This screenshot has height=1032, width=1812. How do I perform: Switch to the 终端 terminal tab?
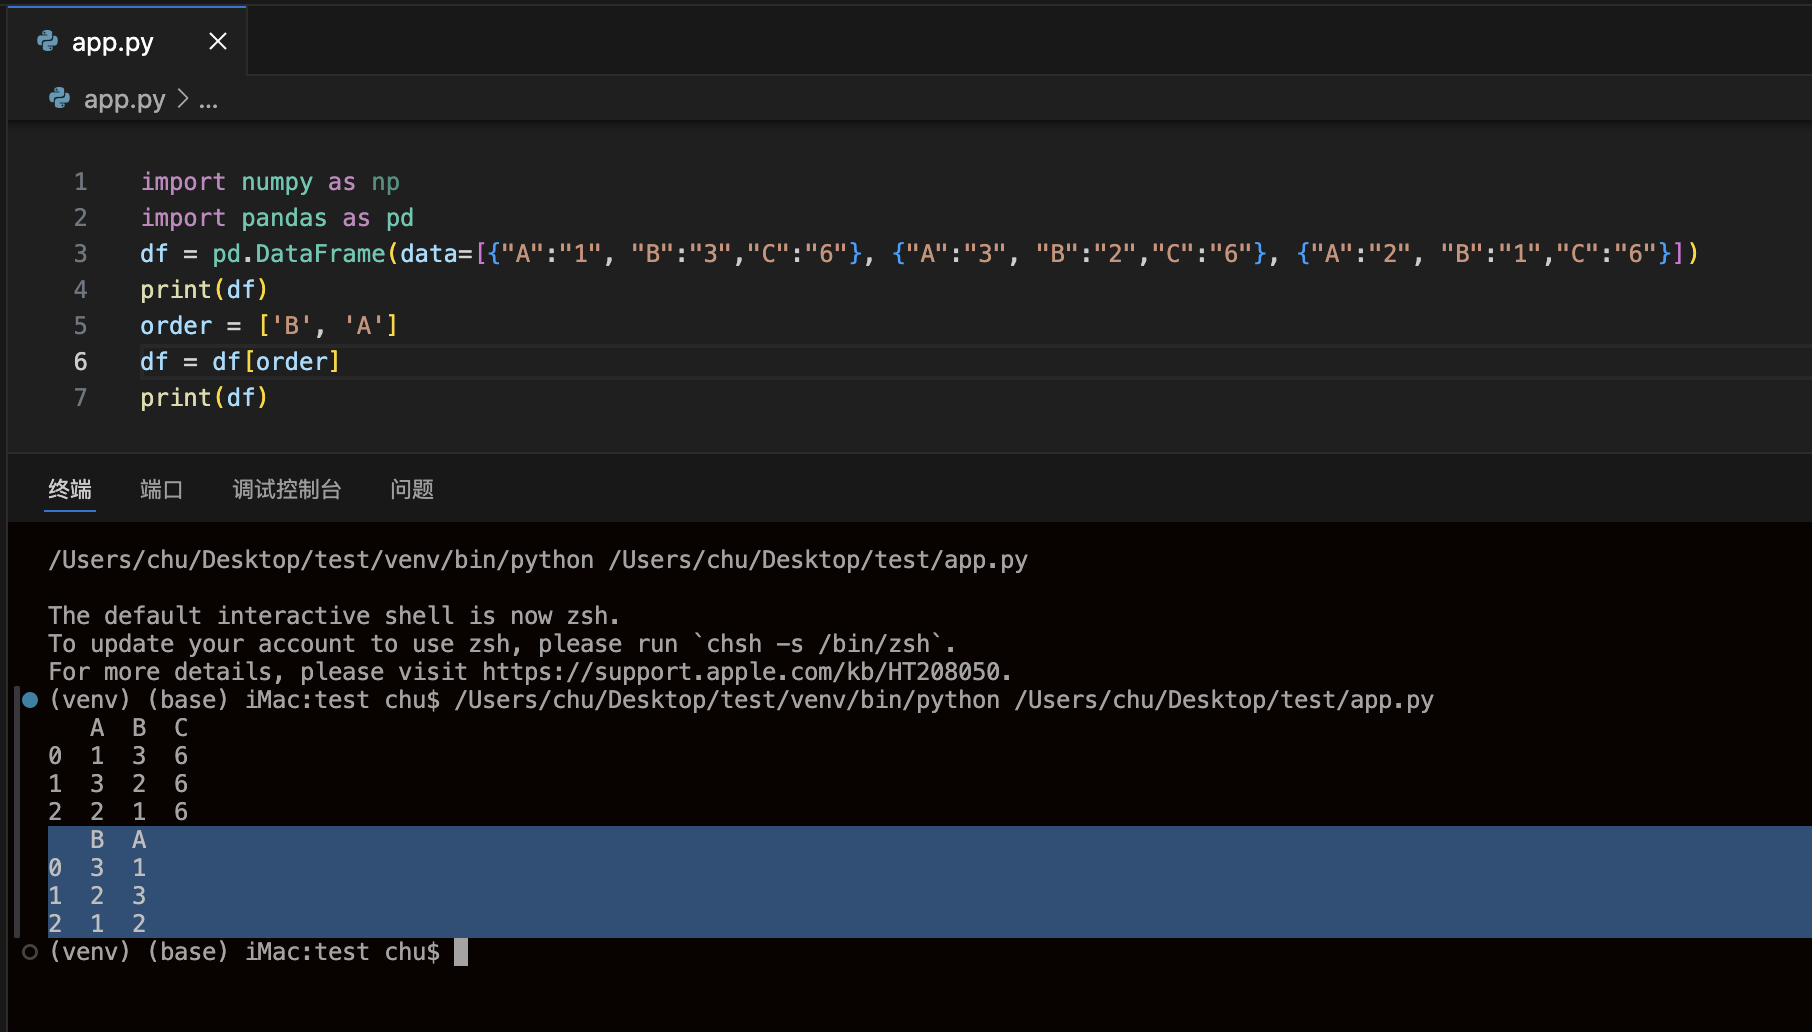[x=70, y=489]
